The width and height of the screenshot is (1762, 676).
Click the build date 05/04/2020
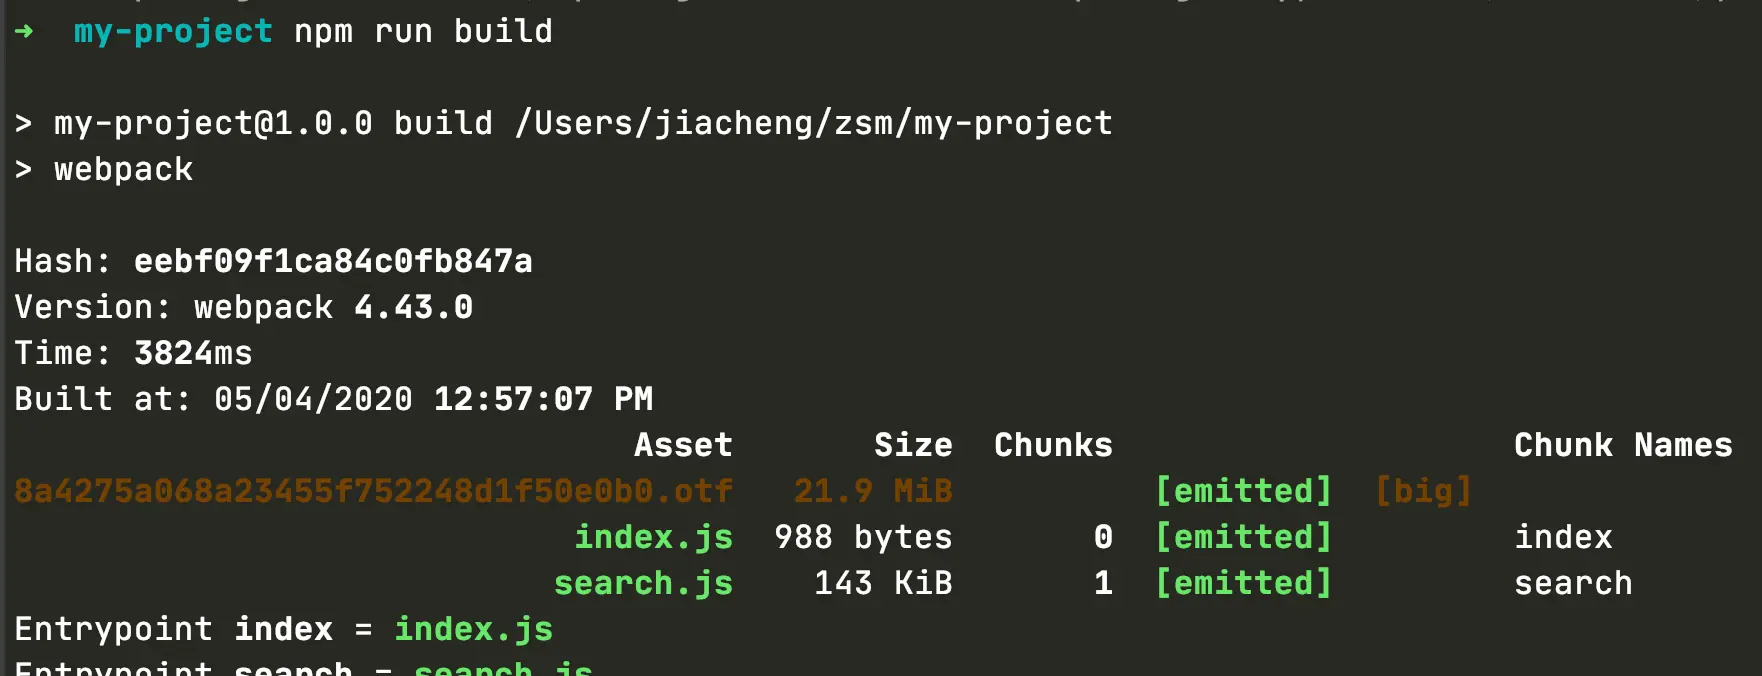pyautogui.click(x=313, y=399)
